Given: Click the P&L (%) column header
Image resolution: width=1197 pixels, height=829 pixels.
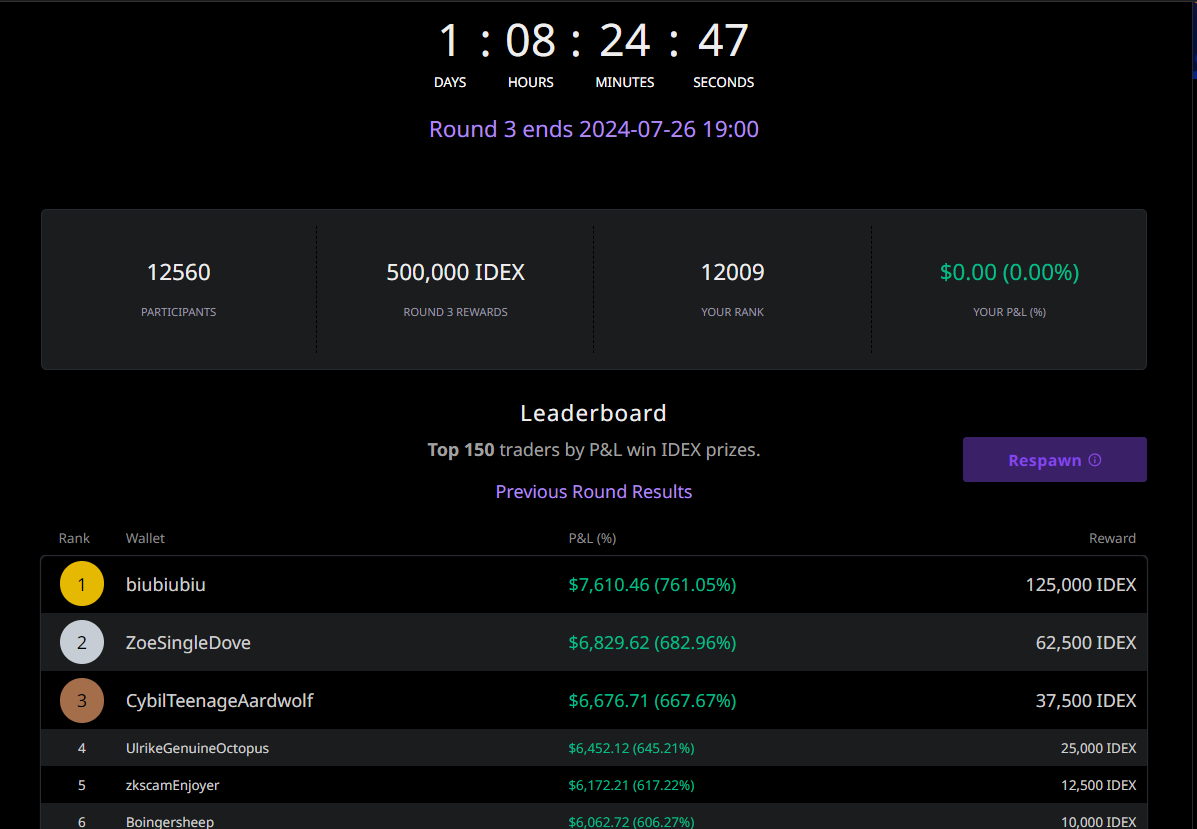Looking at the screenshot, I should pyautogui.click(x=592, y=538).
